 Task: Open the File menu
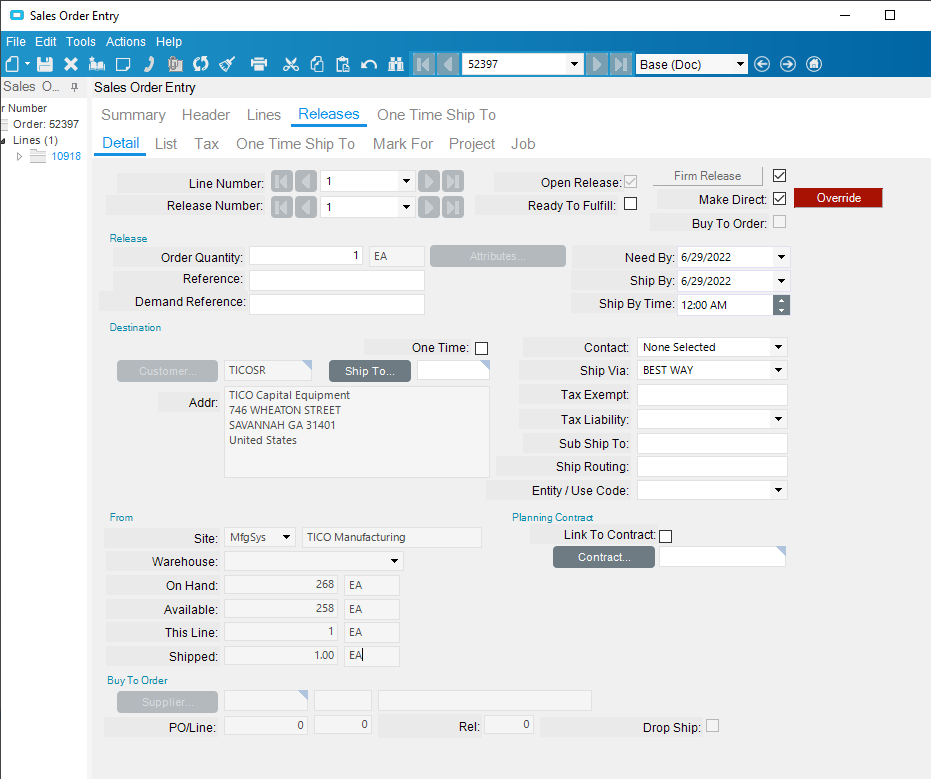coord(16,42)
